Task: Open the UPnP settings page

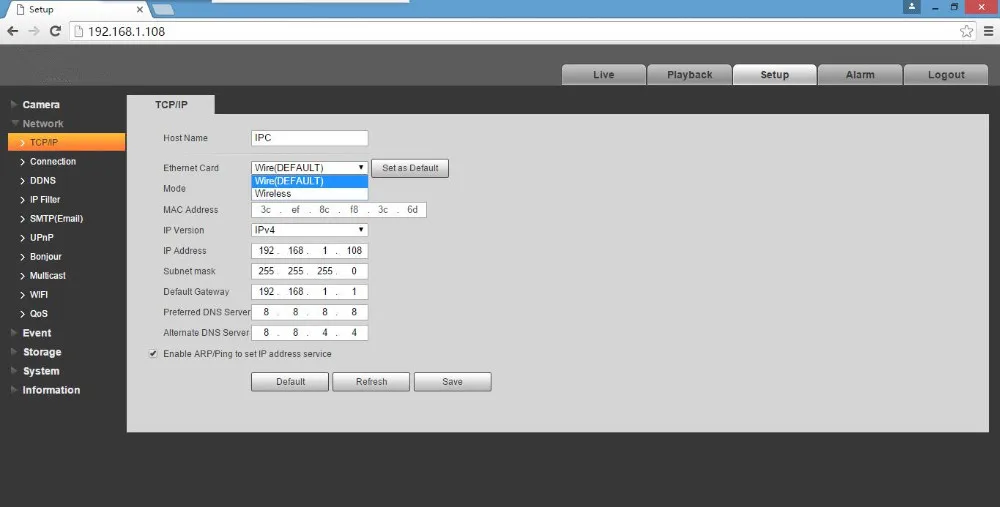Action: coord(41,237)
